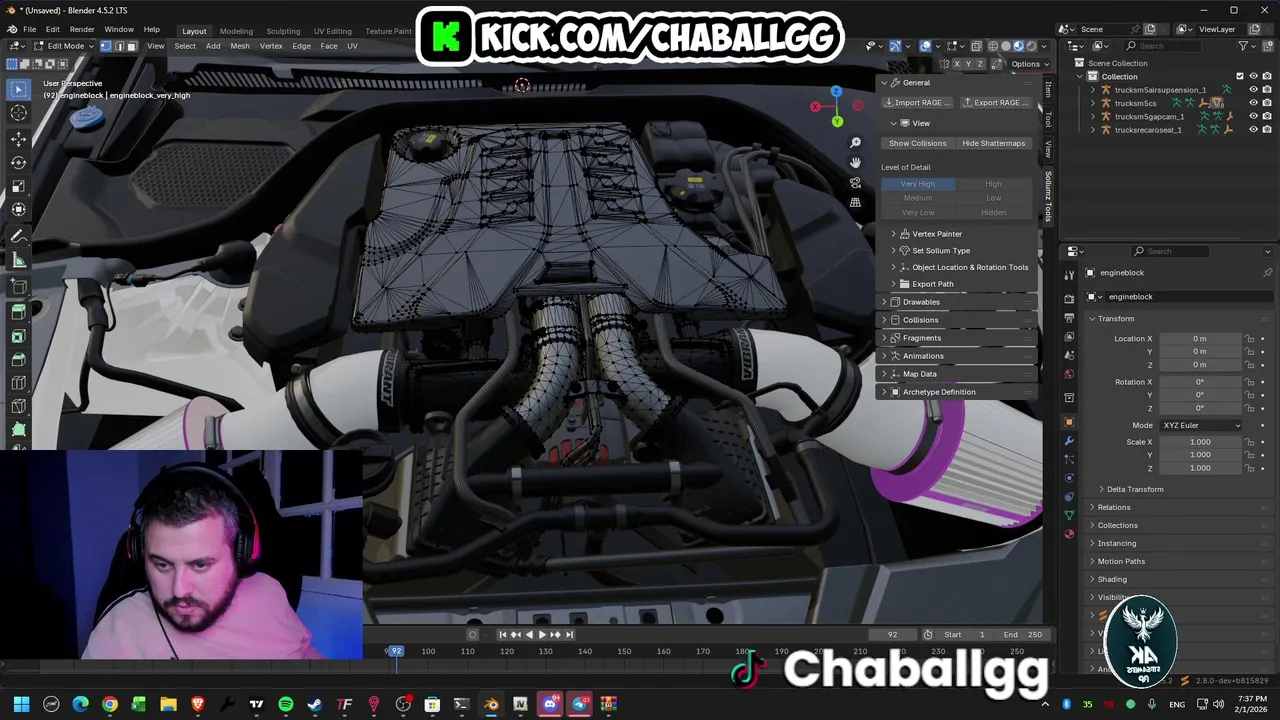Toggle viewport overlays

926,46
